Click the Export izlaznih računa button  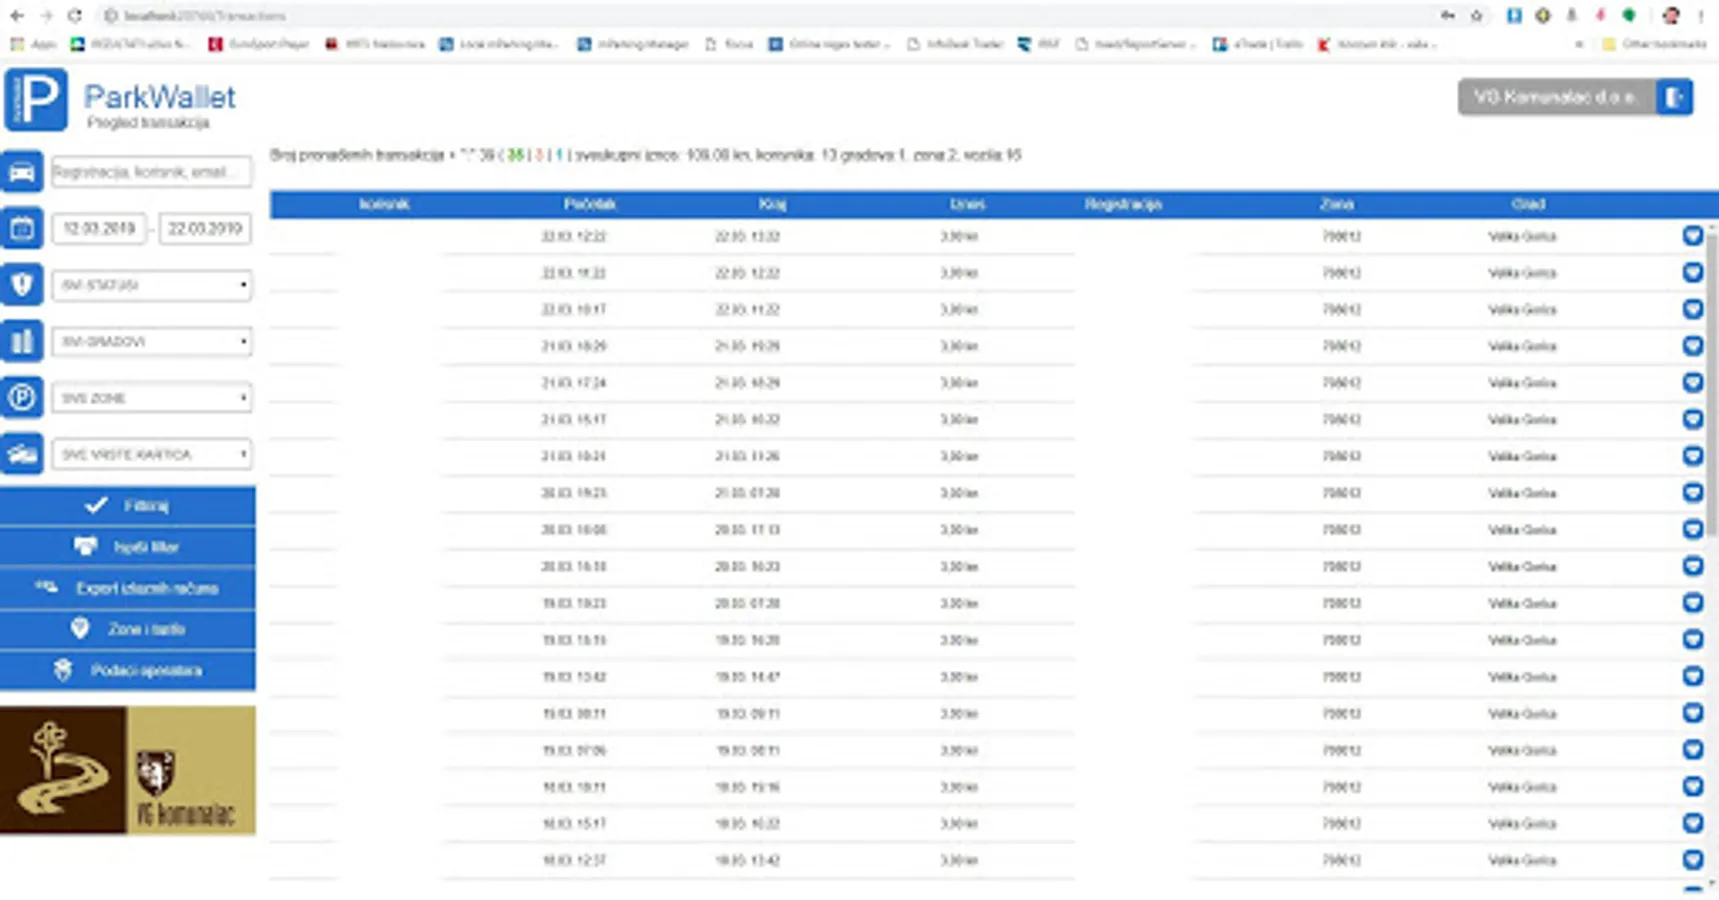tap(128, 588)
